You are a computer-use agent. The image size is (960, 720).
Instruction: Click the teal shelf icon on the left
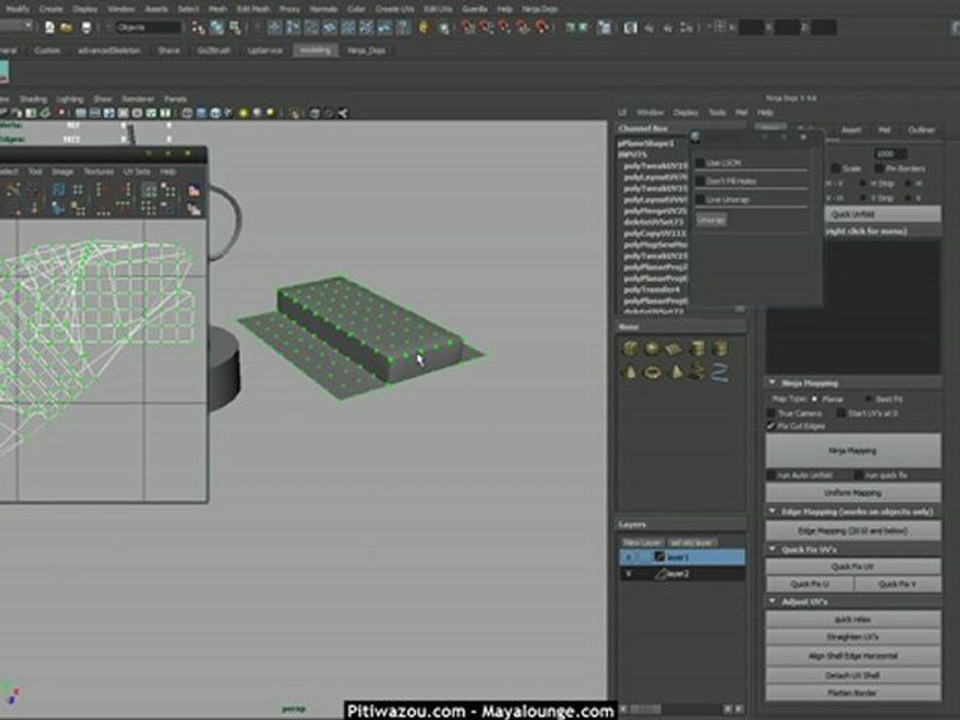(4, 72)
